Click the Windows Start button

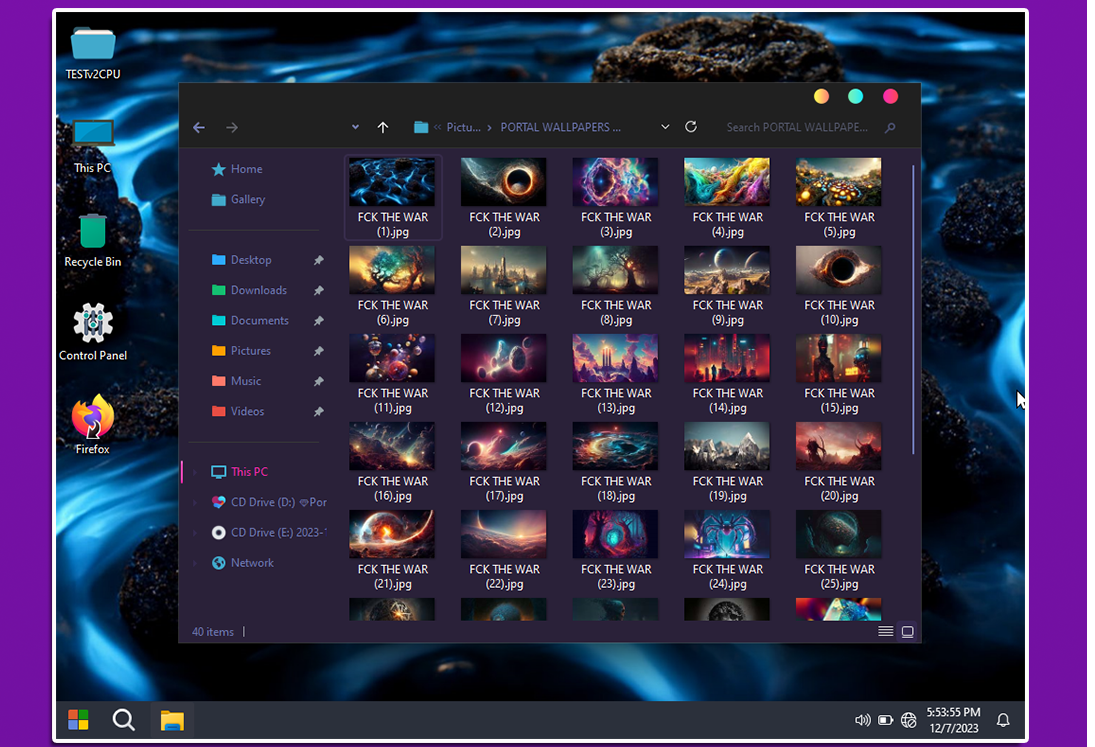coord(78,720)
